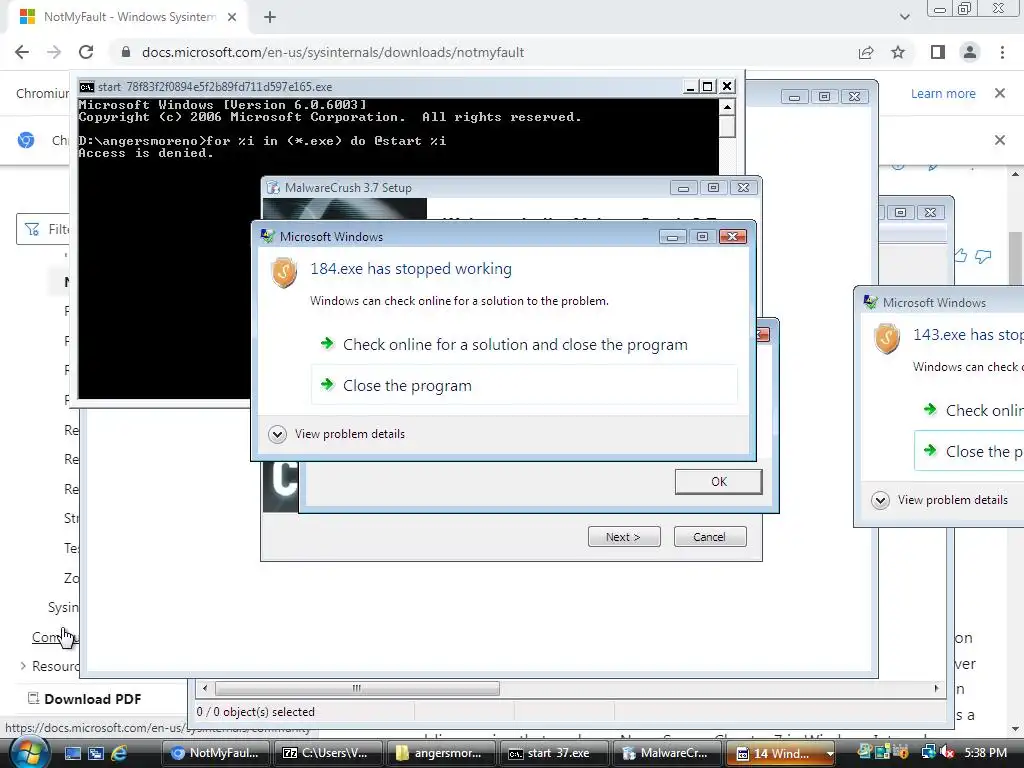Click the thumbs down feedback icon
This screenshot has width=1024, height=768.
[x=983, y=257]
